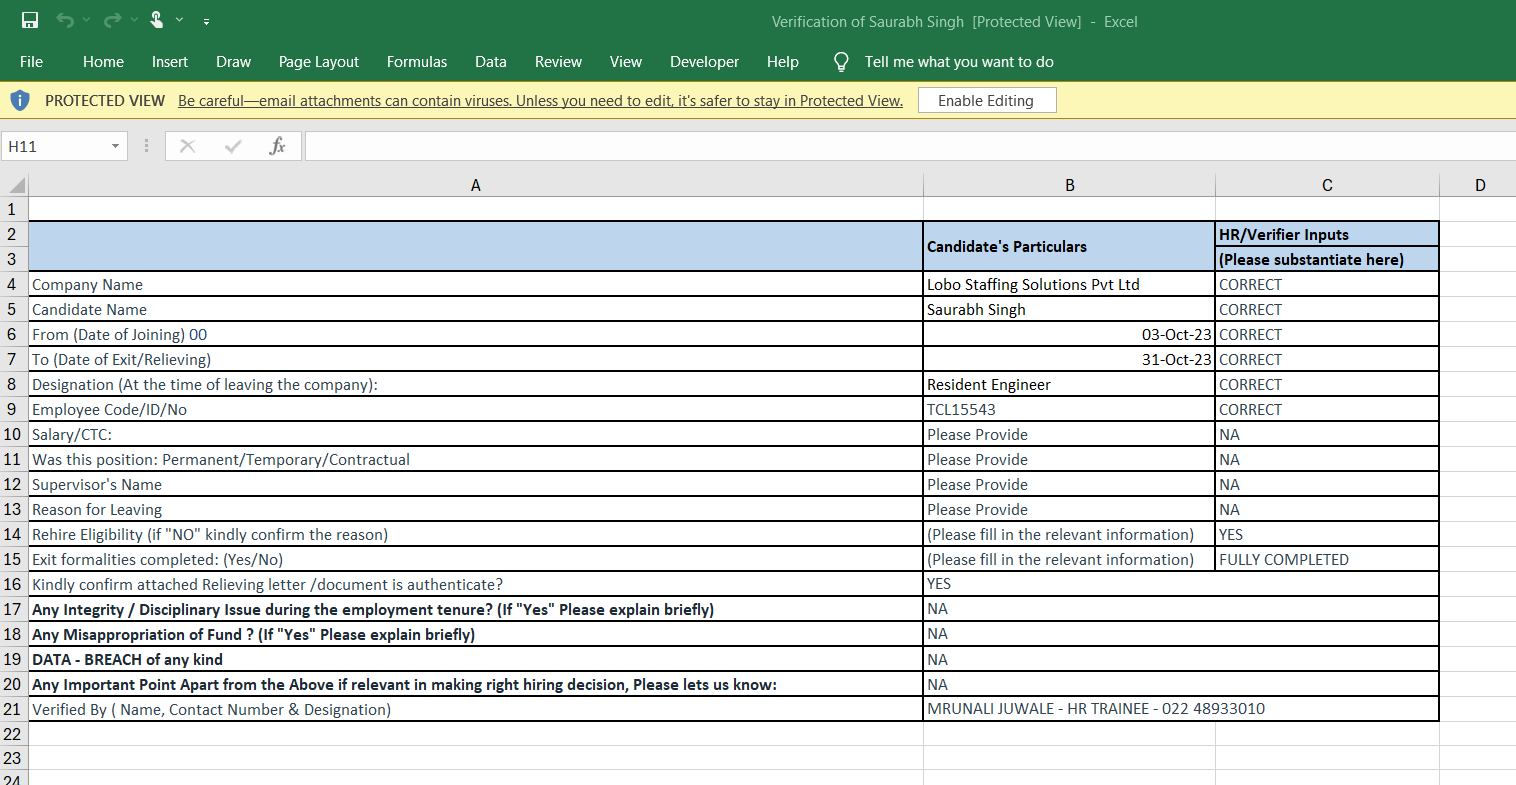Click the Undo arrow icon

click(x=65, y=20)
